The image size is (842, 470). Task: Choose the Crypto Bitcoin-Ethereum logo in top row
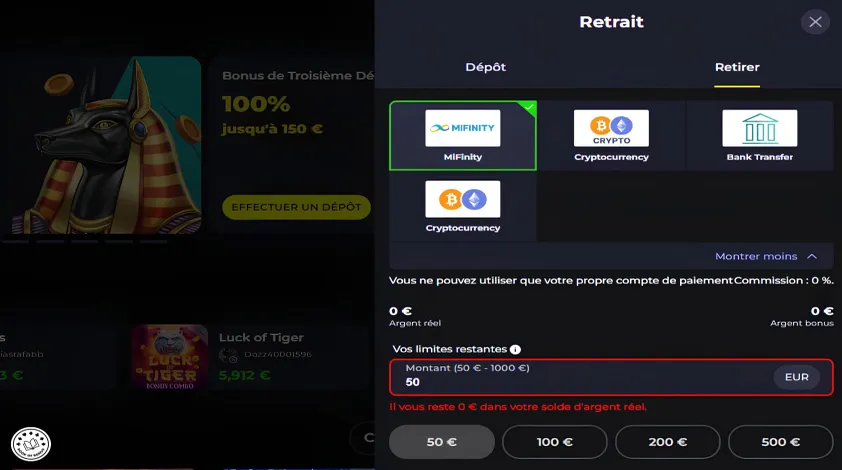(611, 128)
